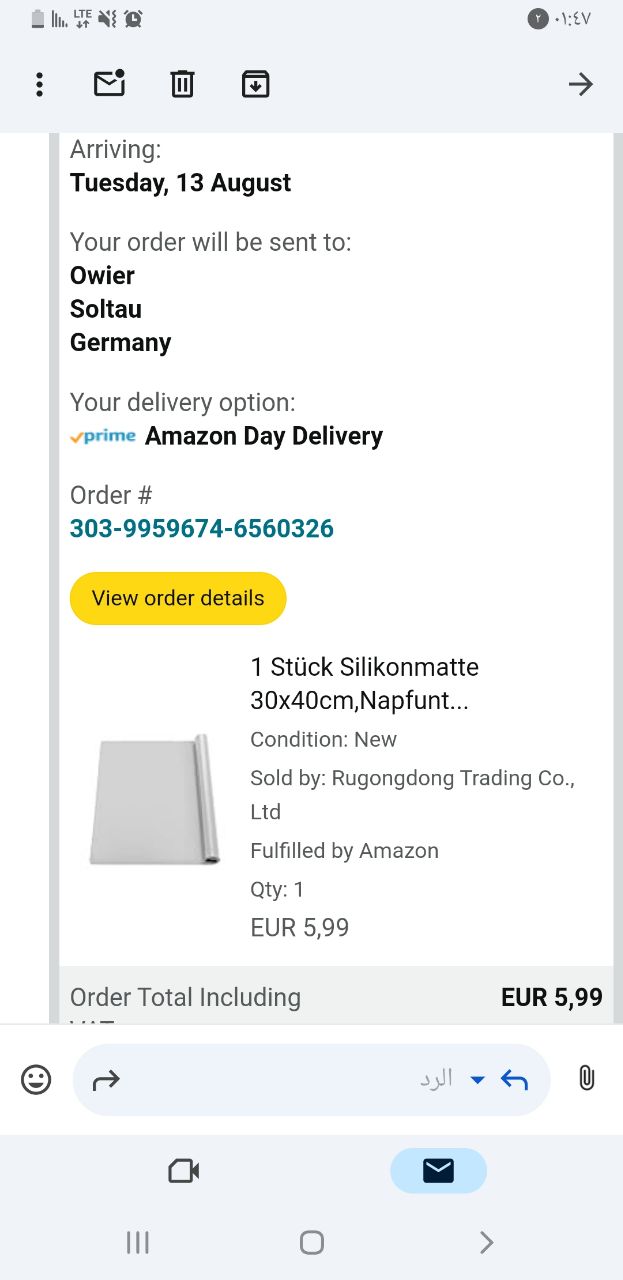This screenshot has width=623, height=1280.
Task: Switch to the Meet video tab
Action: pyautogui.click(x=184, y=1171)
